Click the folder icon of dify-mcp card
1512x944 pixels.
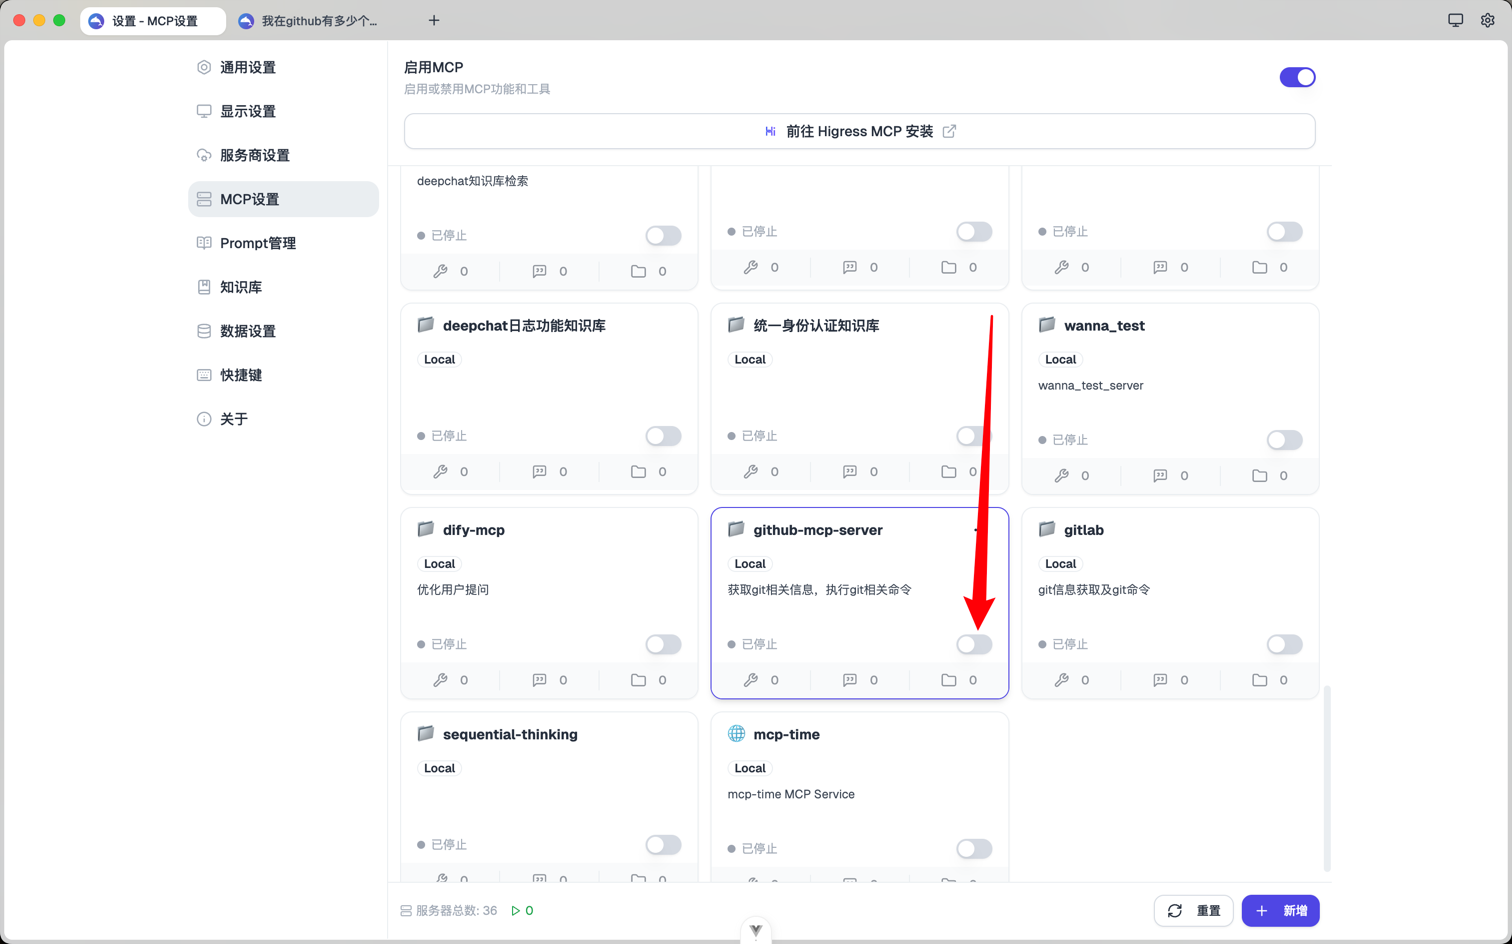[426, 529]
